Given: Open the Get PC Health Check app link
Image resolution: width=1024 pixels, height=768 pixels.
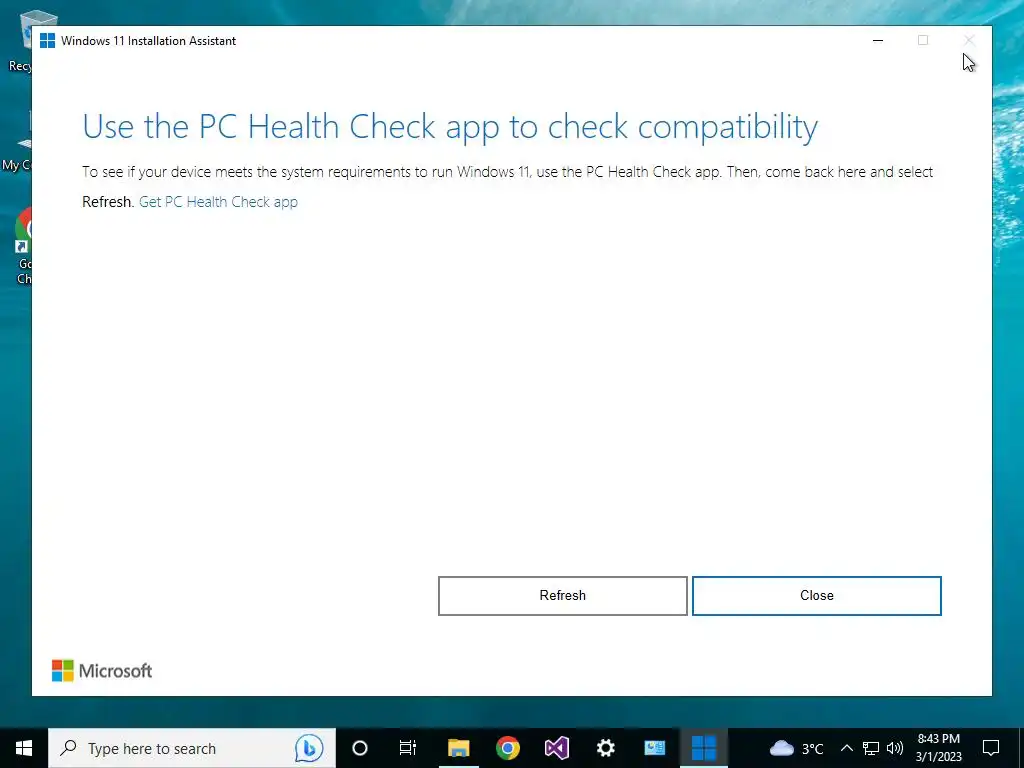Looking at the screenshot, I should click(x=218, y=202).
